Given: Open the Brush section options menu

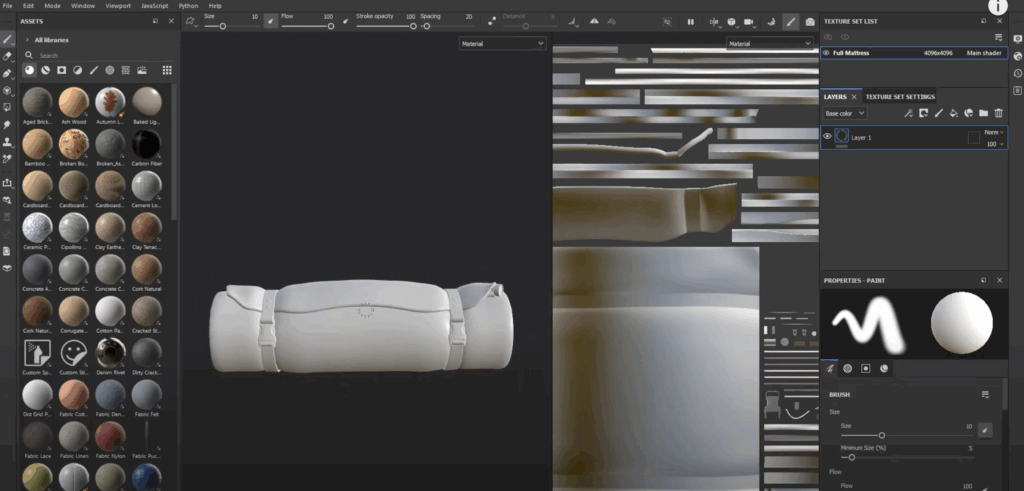Looking at the screenshot, I should 985,394.
